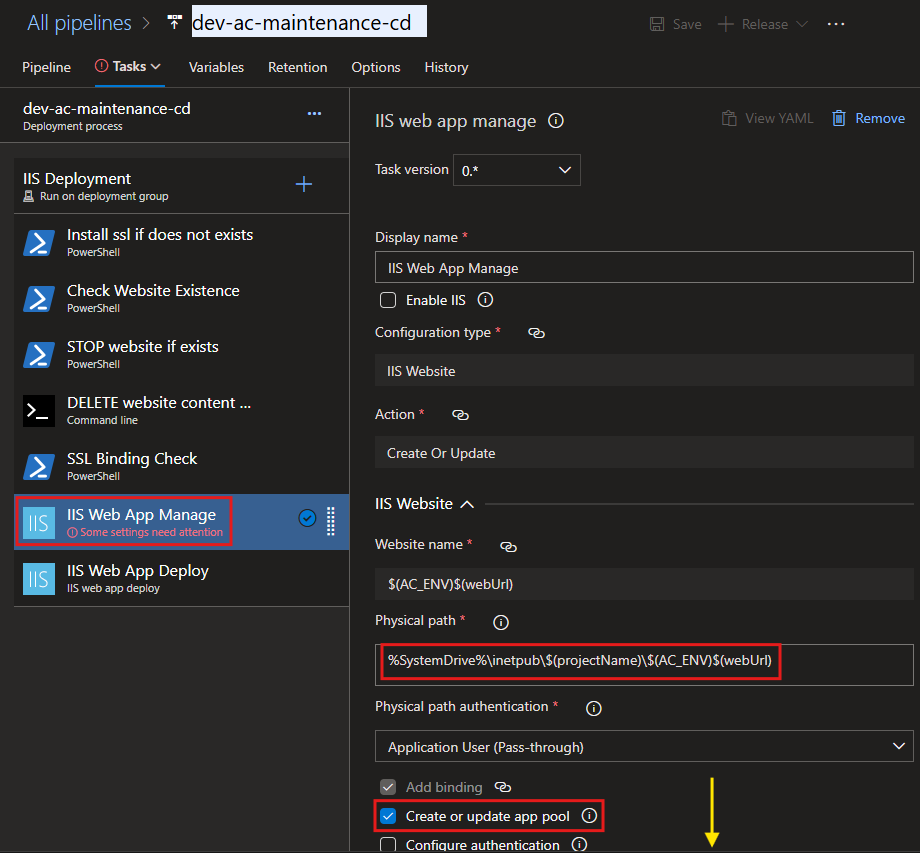Open the Task version dropdown
This screenshot has height=853, width=920.
pyautogui.click(x=517, y=170)
